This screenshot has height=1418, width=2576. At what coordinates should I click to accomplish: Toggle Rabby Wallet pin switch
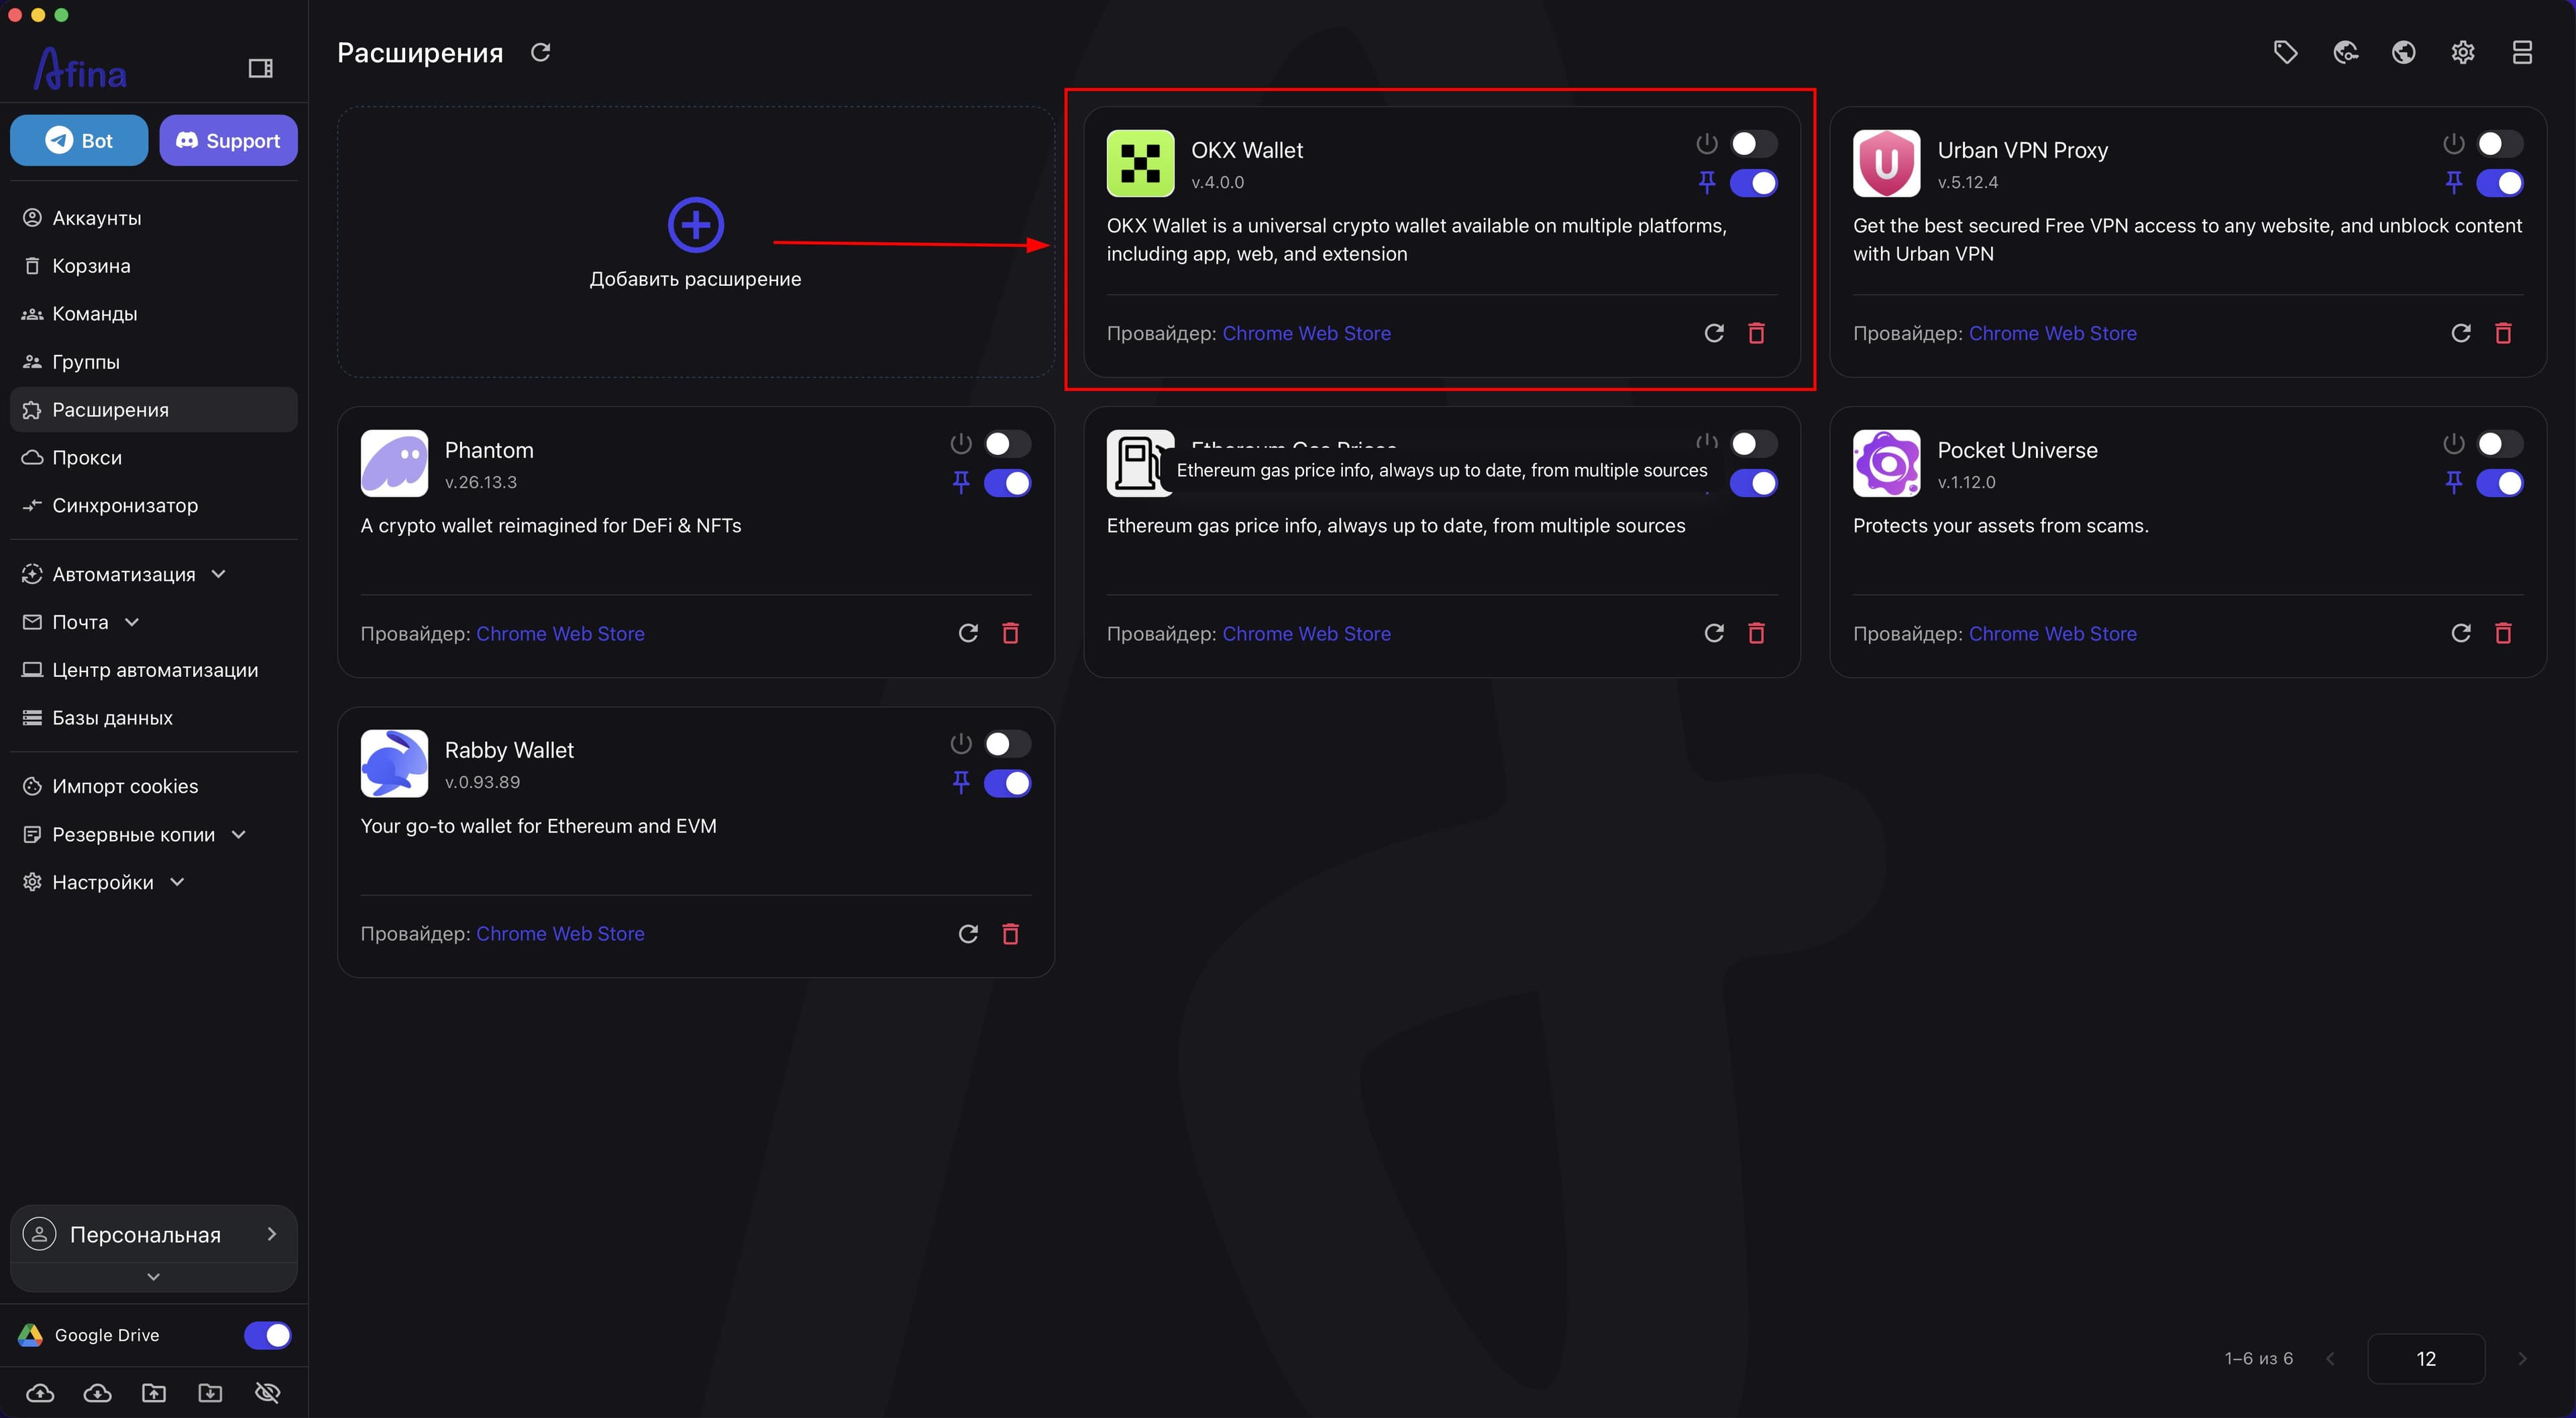[x=1007, y=783]
